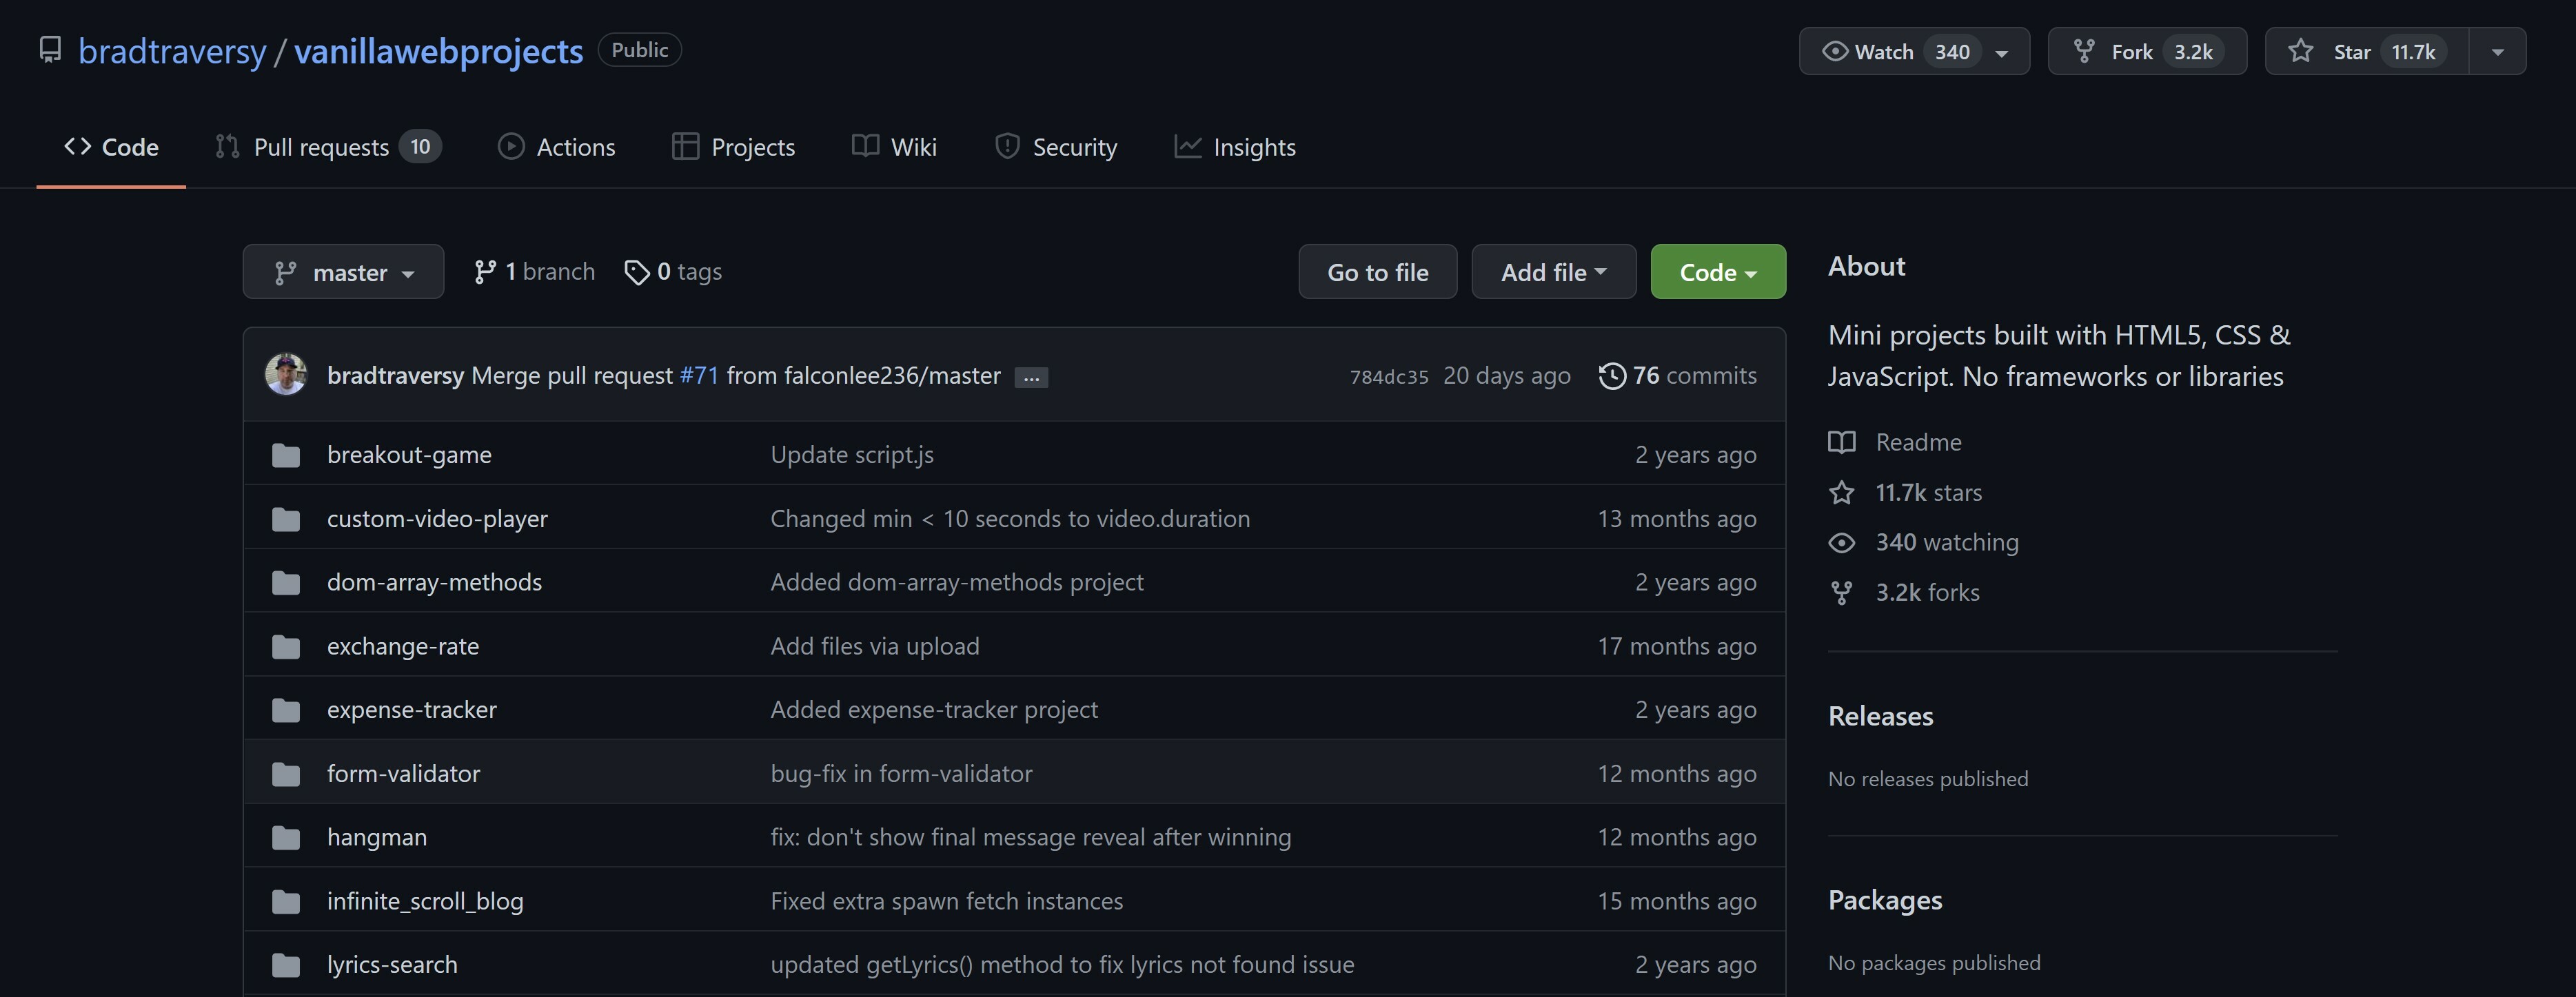Screen dimensions: 2576x997
Task: Open commit hash 784dc35
Action: coord(1389,377)
